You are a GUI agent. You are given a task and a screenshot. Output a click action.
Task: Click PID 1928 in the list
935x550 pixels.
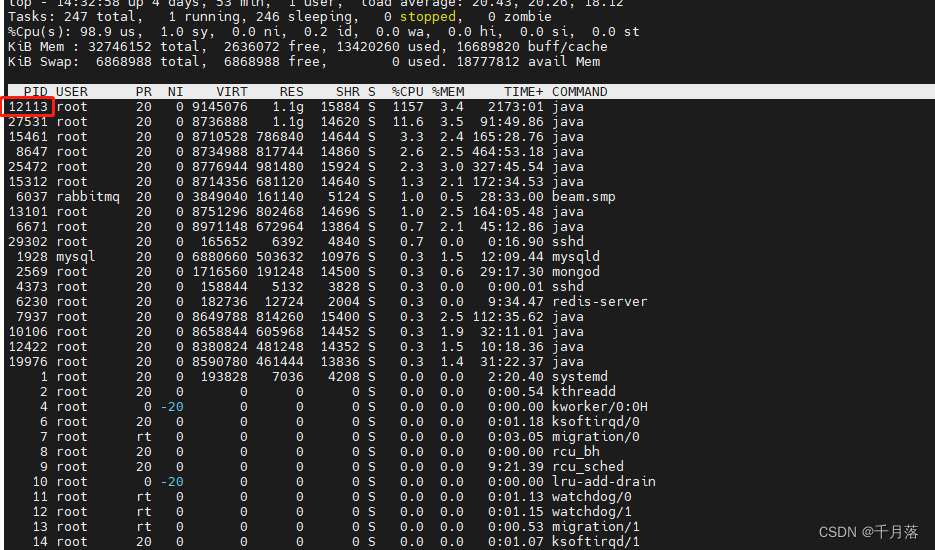click(32, 257)
